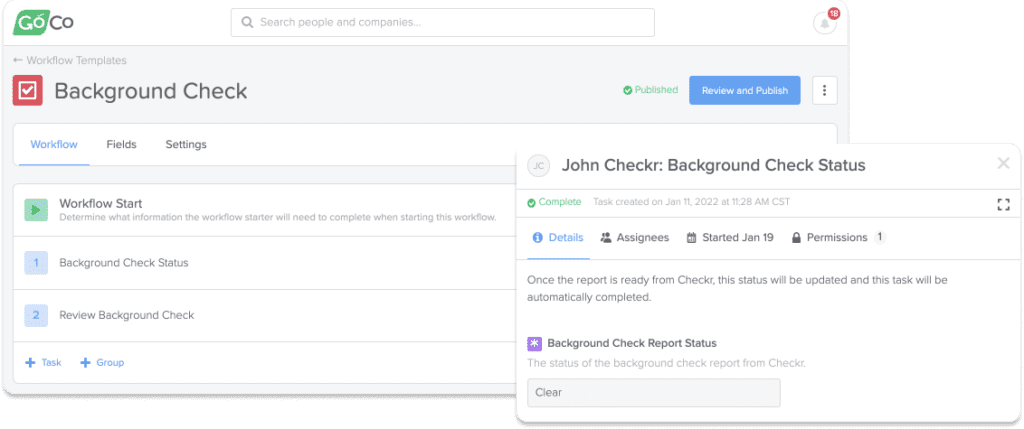
Task: Click the red Background Check checkbox icon
Action: coord(27,91)
